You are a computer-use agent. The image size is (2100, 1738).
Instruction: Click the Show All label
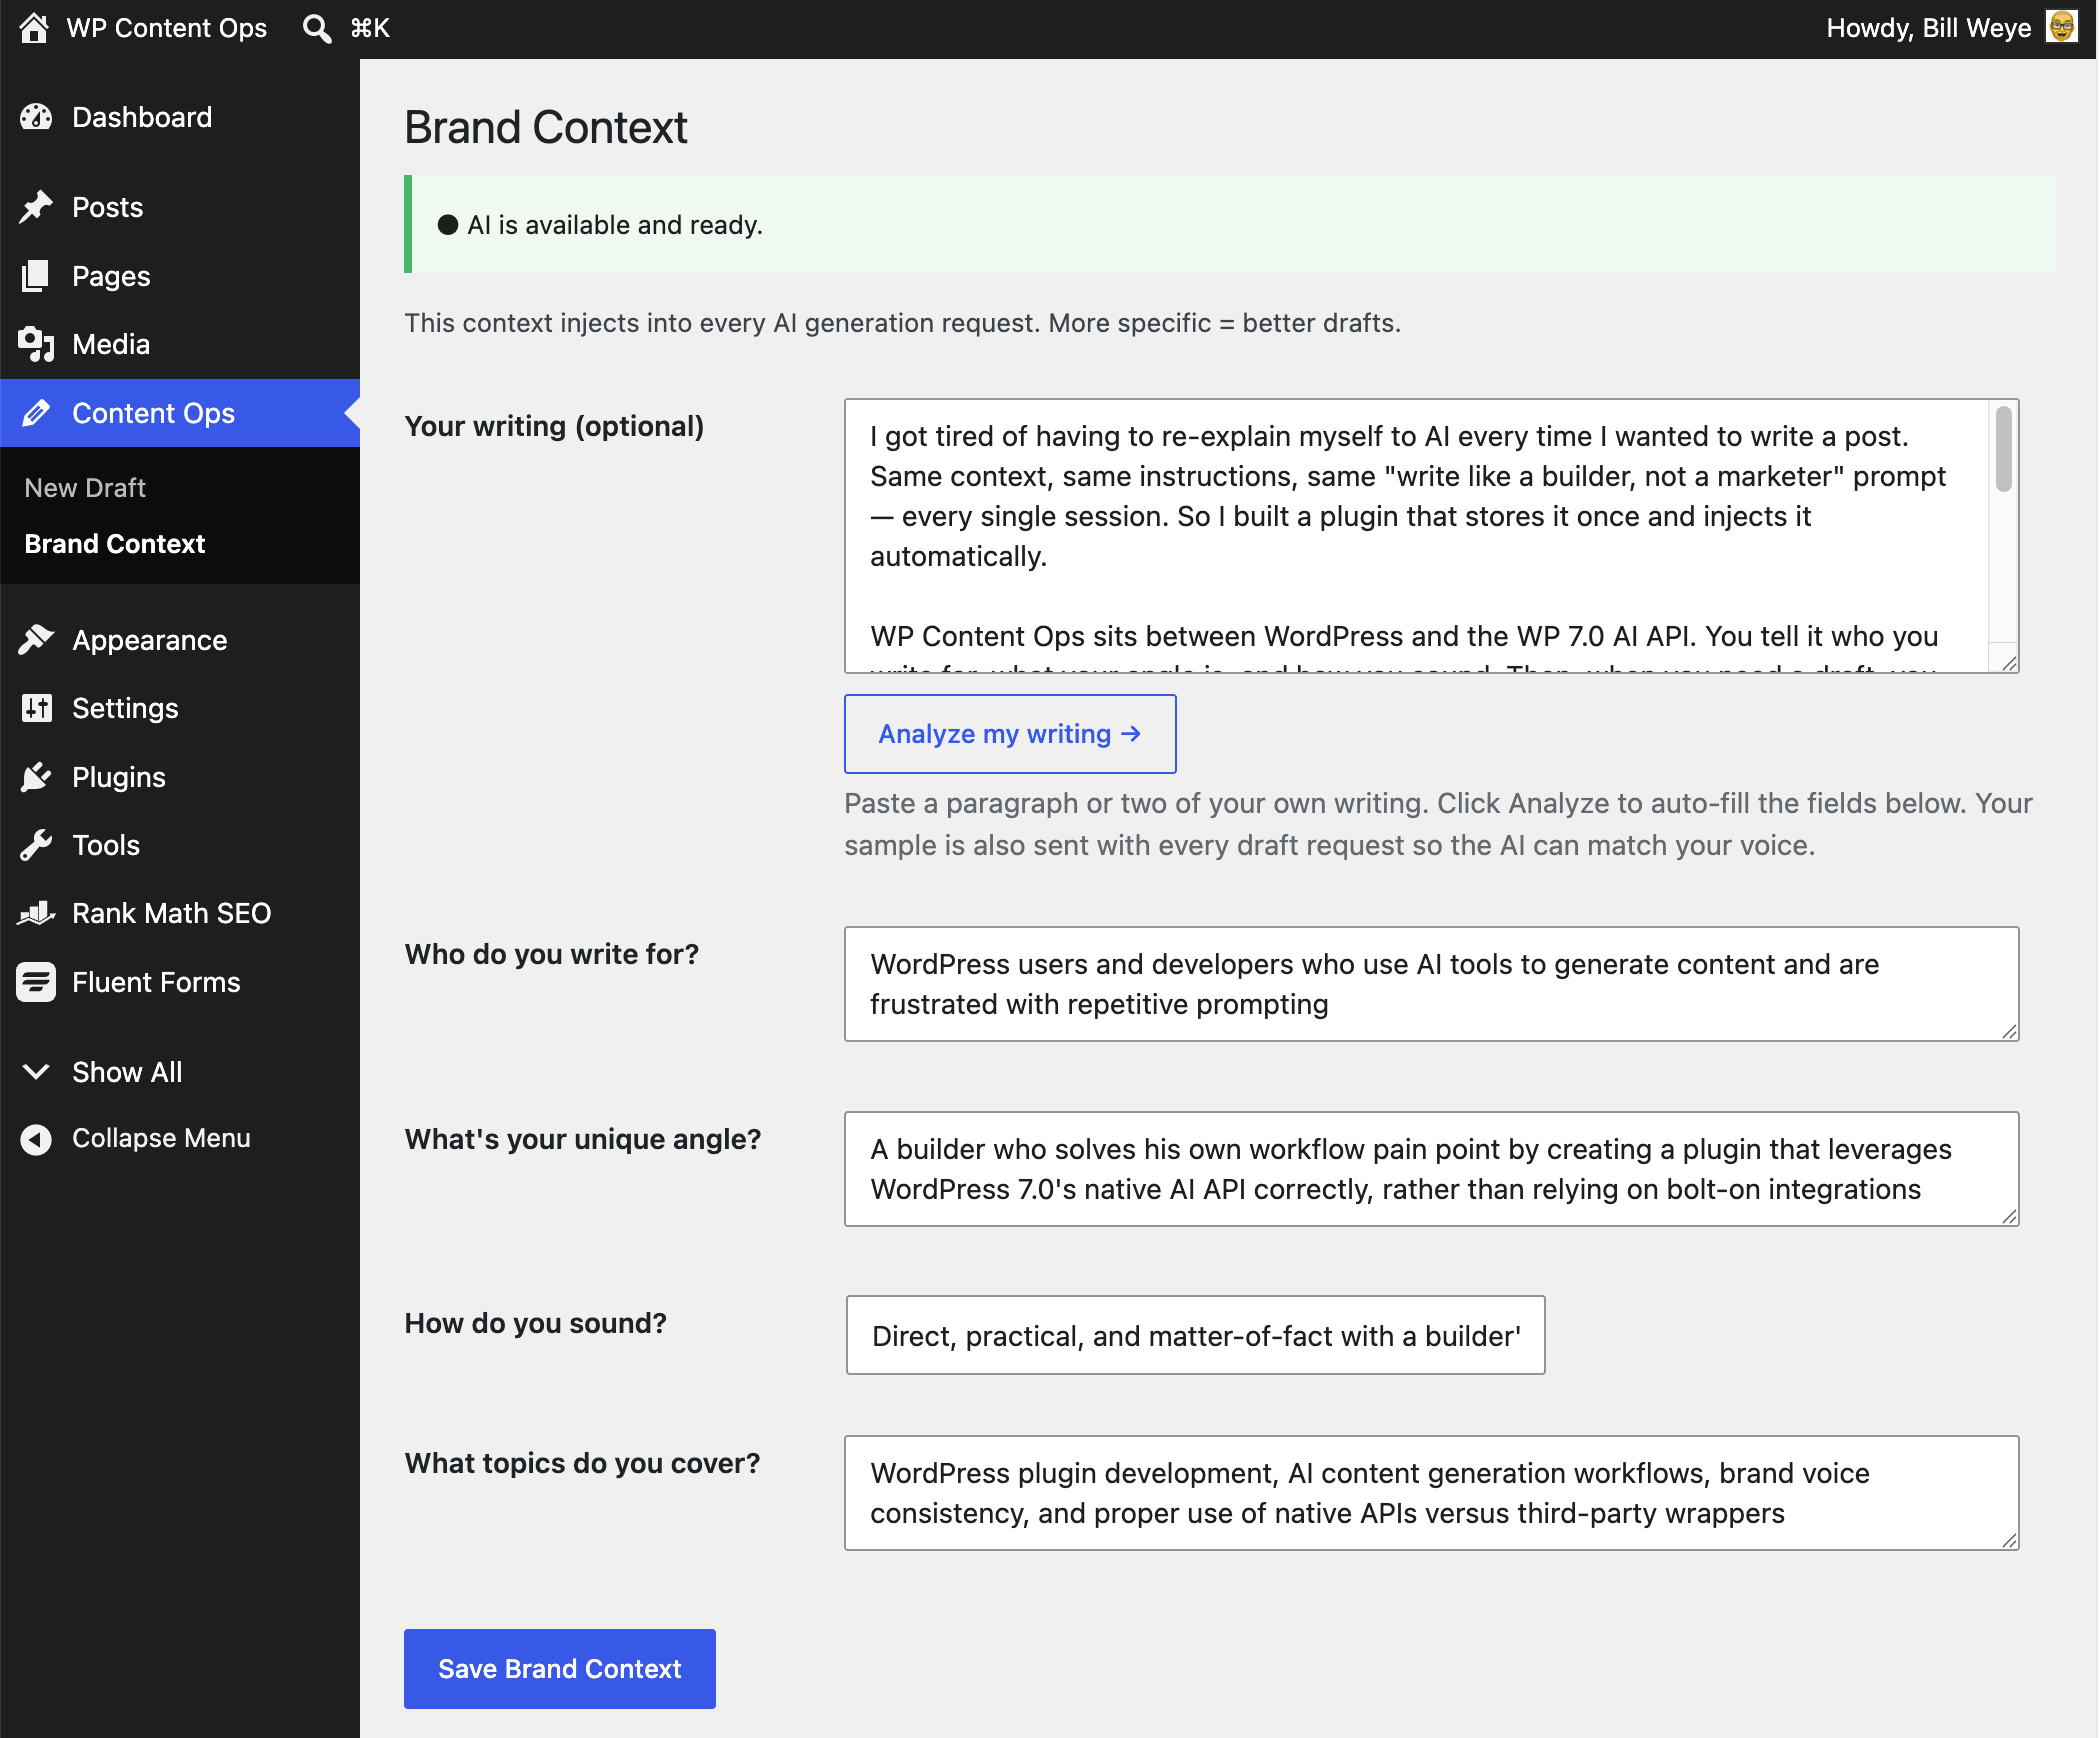[127, 1072]
